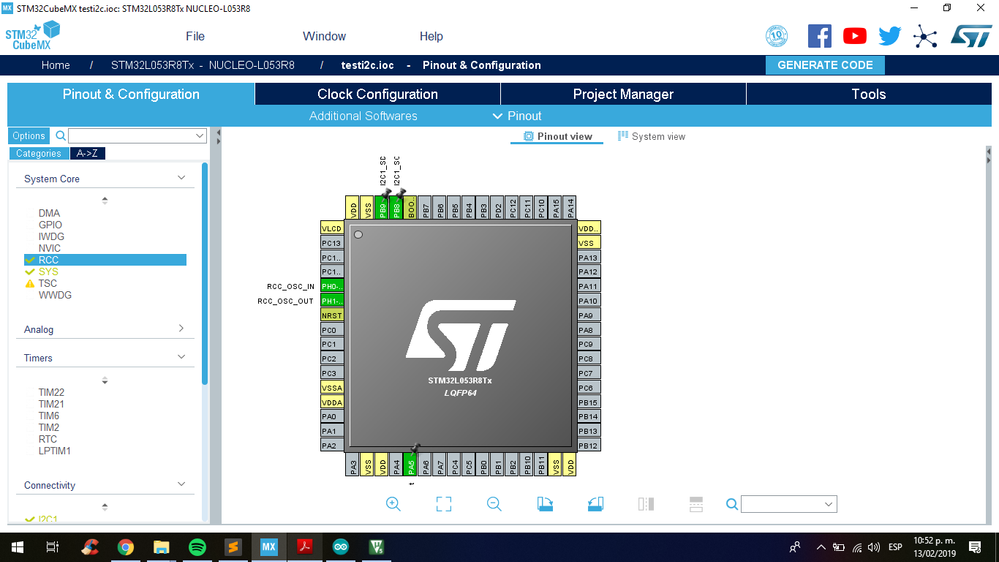Click the vertical split view icon
The width and height of the screenshot is (999, 562).
point(645,504)
